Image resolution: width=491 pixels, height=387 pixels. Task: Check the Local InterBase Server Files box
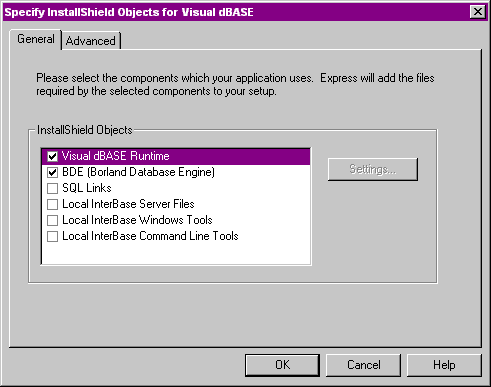(52, 204)
